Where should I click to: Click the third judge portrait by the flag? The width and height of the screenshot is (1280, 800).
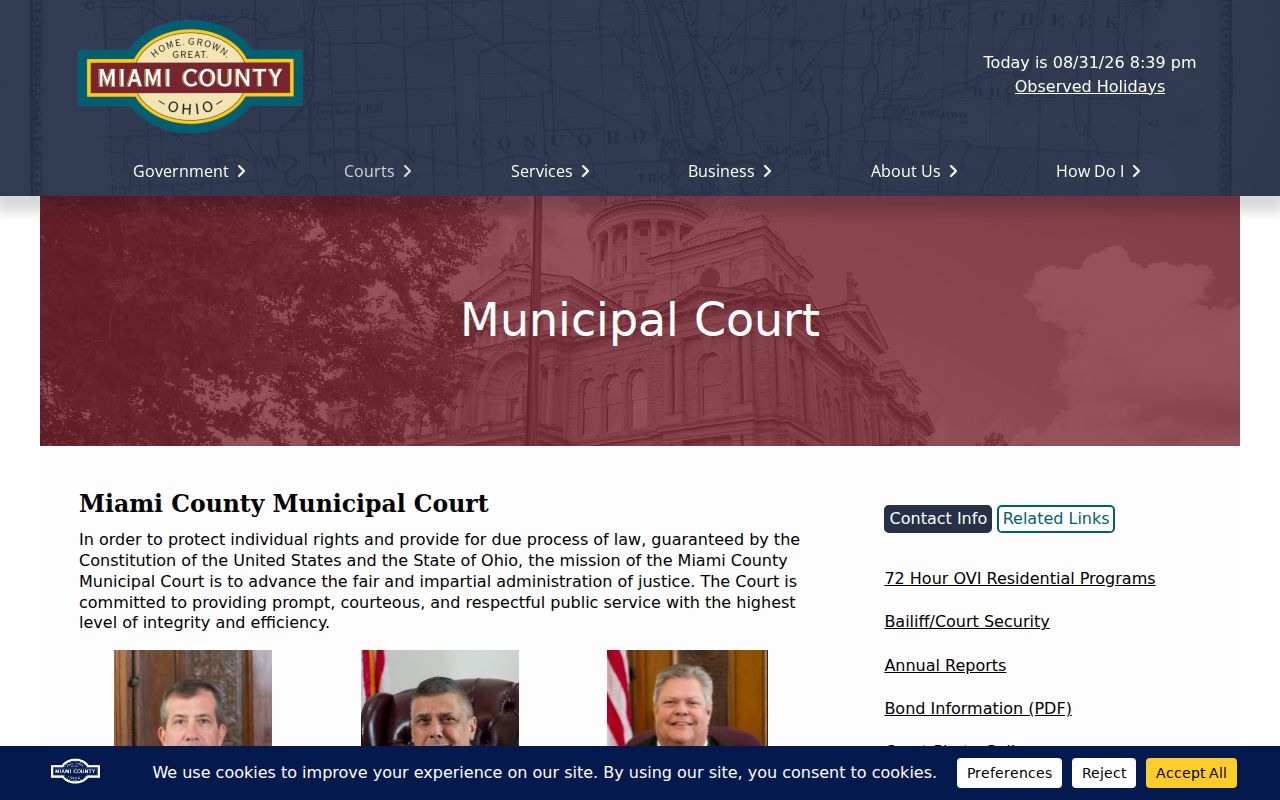(687, 698)
